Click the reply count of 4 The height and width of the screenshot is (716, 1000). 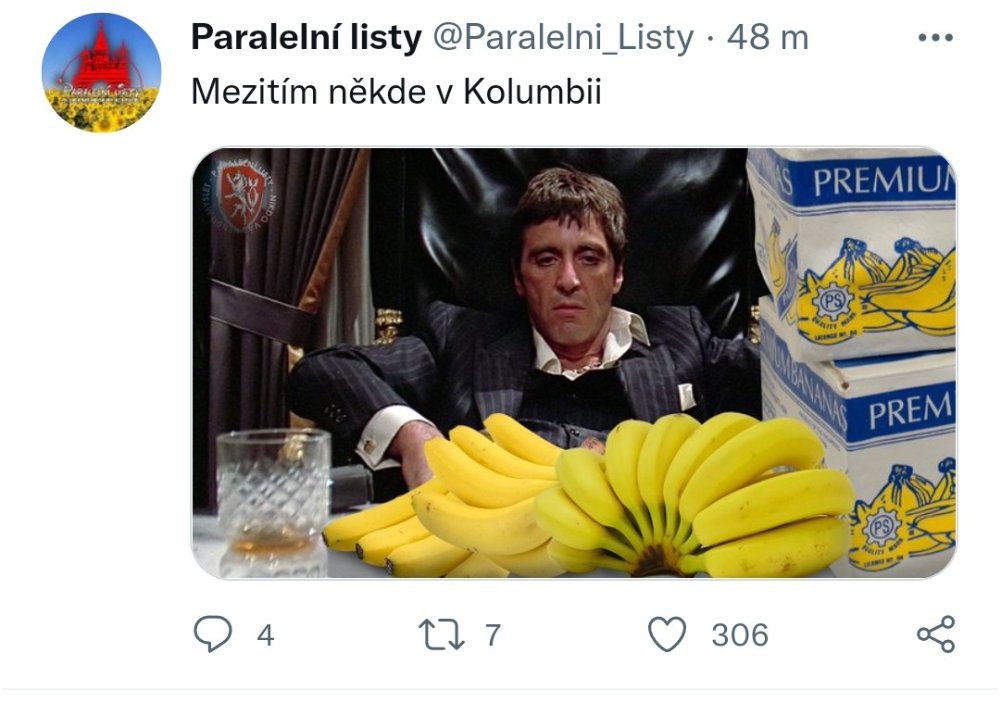(x=265, y=635)
